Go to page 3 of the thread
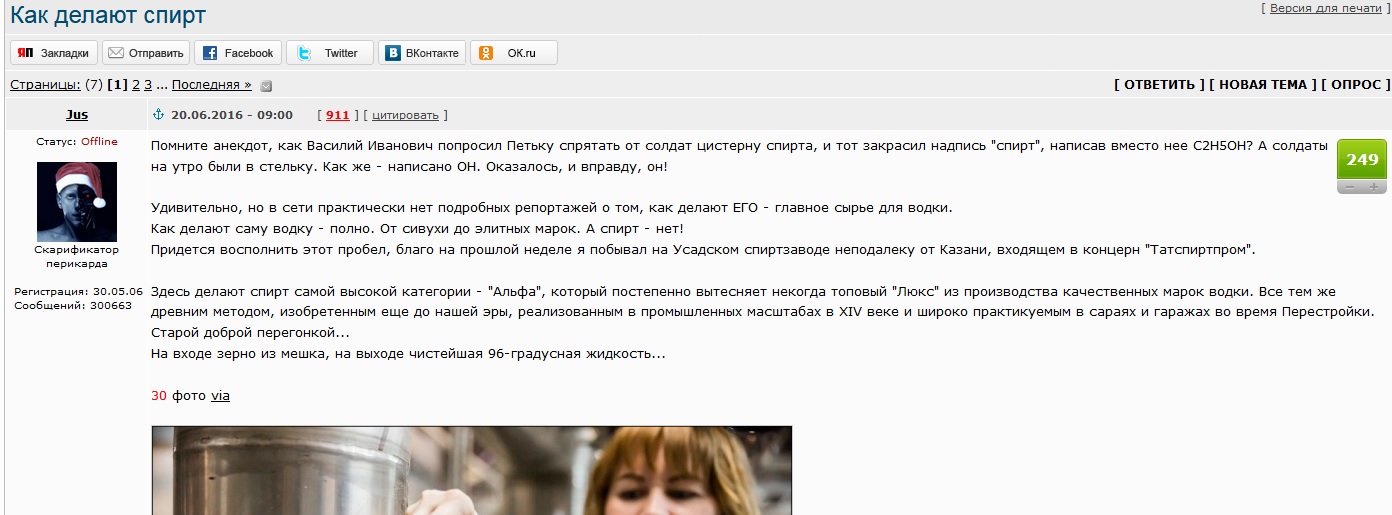The image size is (1392, 515). (148, 85)
